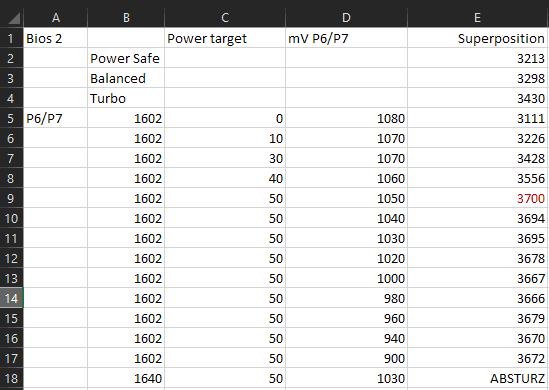The image size is (549, 390).
Task: Select the 1640 cell in column B
Action: [126, 378]
